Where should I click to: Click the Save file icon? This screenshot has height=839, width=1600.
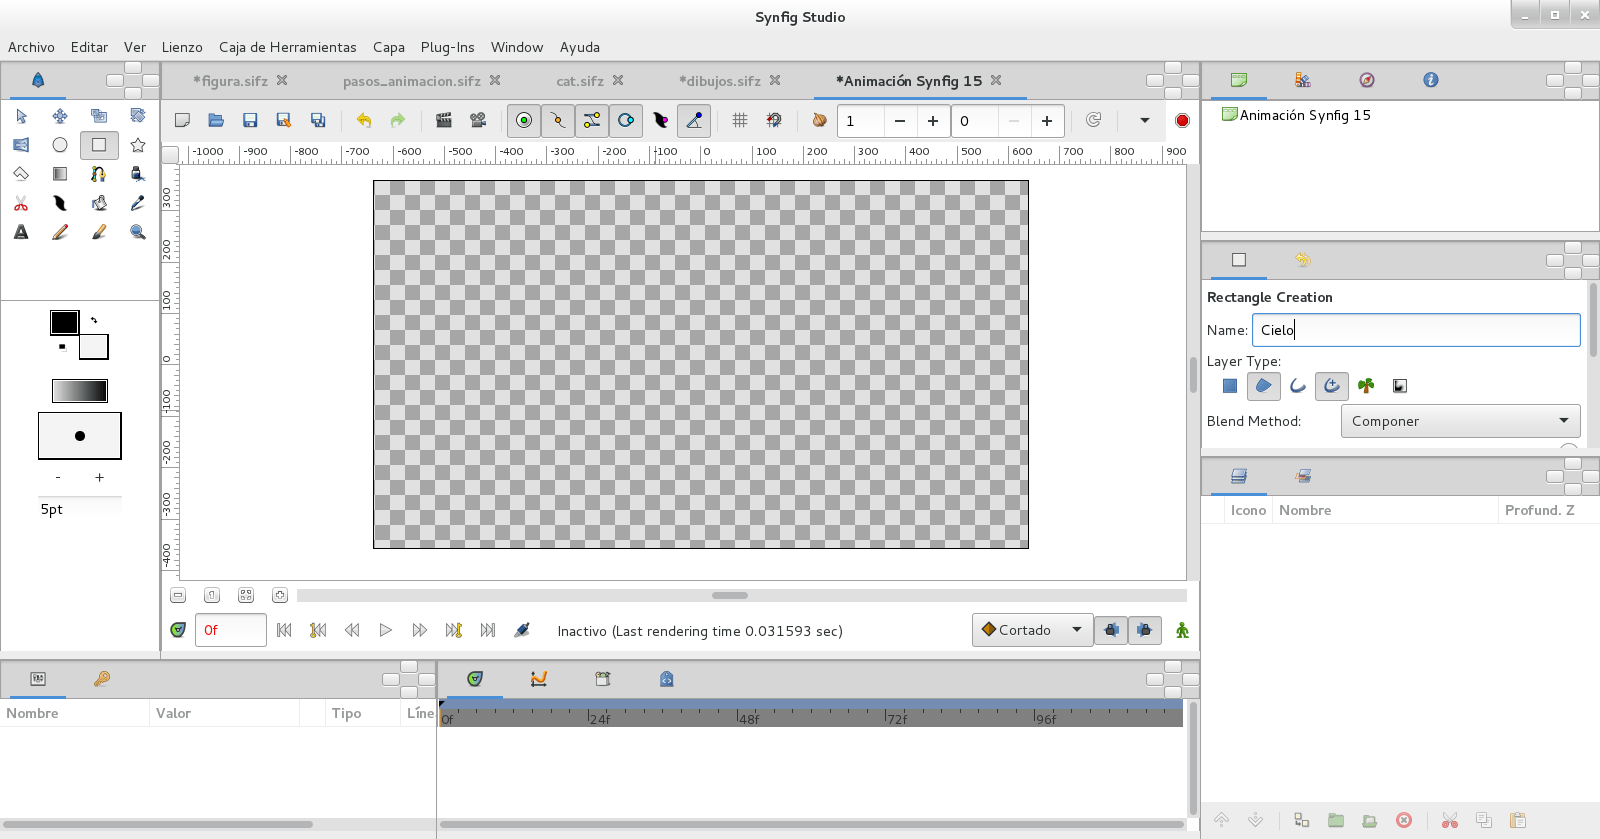tap(250, 120)
